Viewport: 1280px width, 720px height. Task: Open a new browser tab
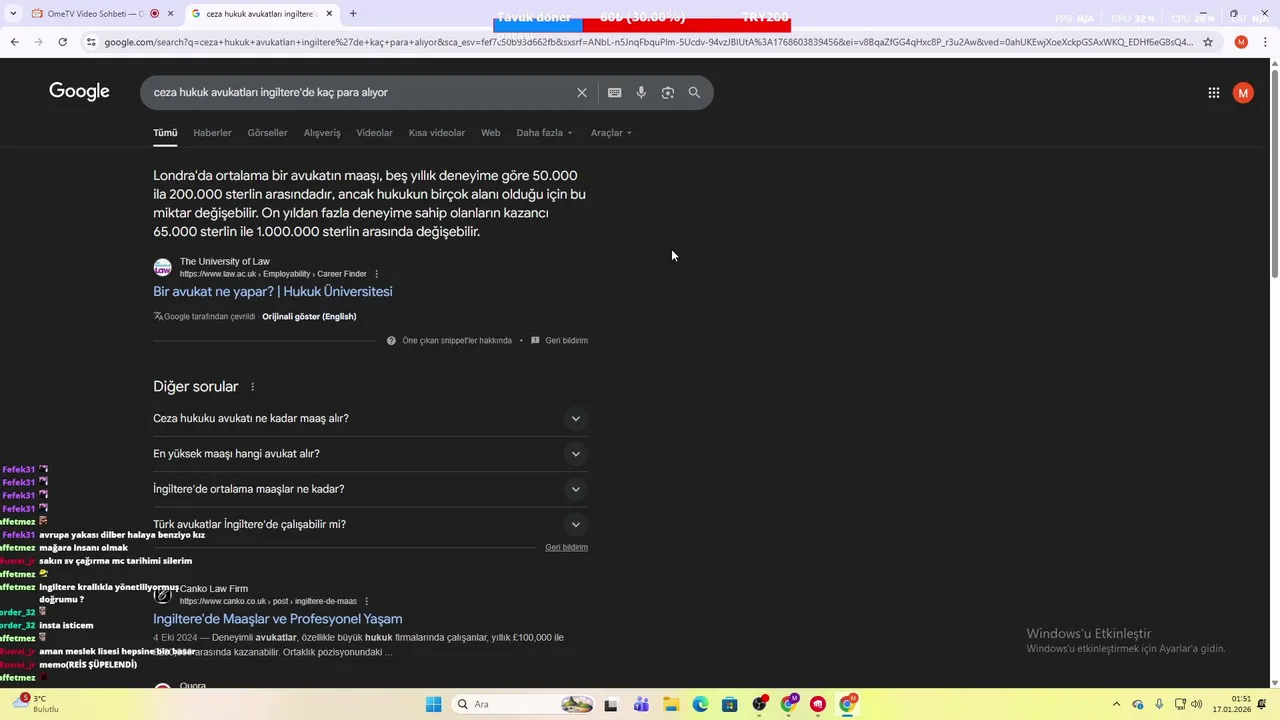coord(353,14)
